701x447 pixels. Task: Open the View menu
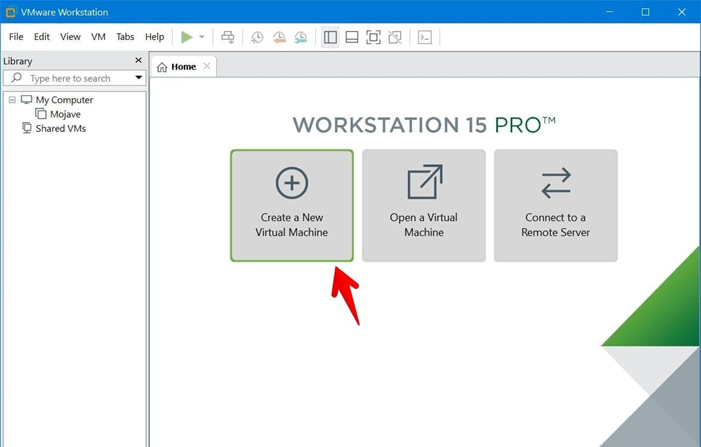tap(70, 37)
